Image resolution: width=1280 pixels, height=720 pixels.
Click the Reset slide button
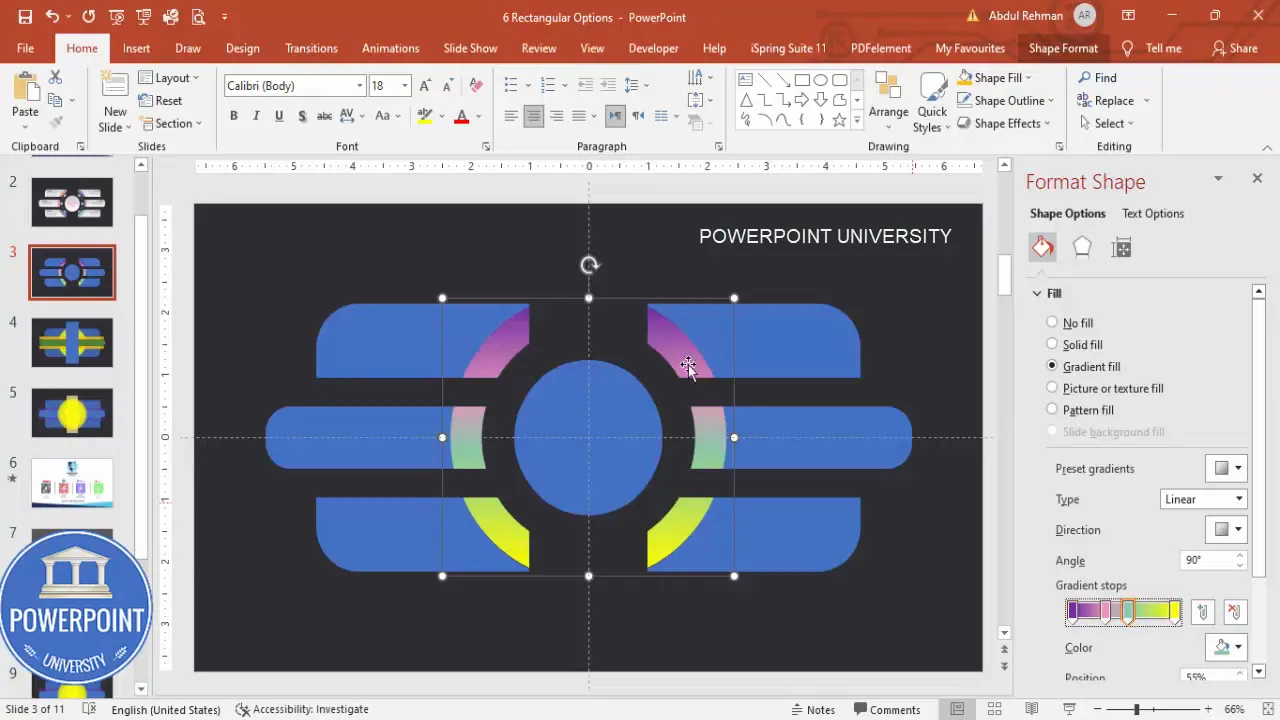coord(161,100)
